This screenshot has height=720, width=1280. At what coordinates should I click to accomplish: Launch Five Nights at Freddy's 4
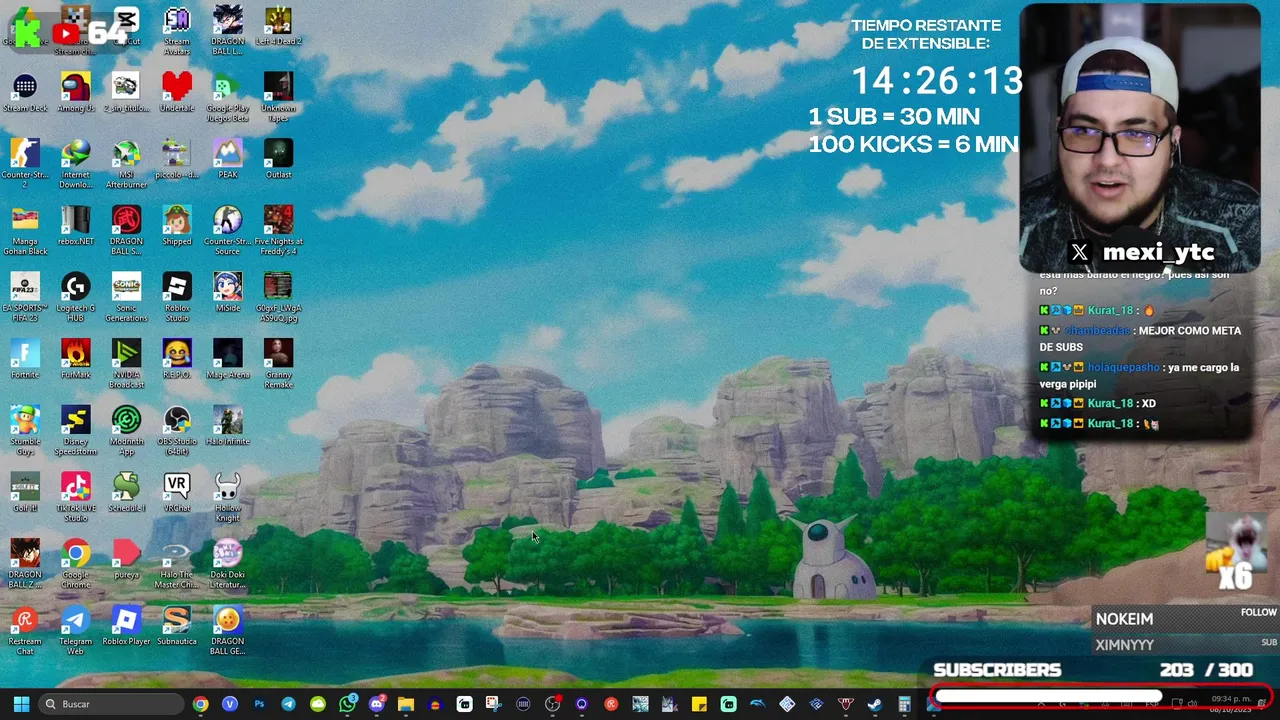click(278, 231)
